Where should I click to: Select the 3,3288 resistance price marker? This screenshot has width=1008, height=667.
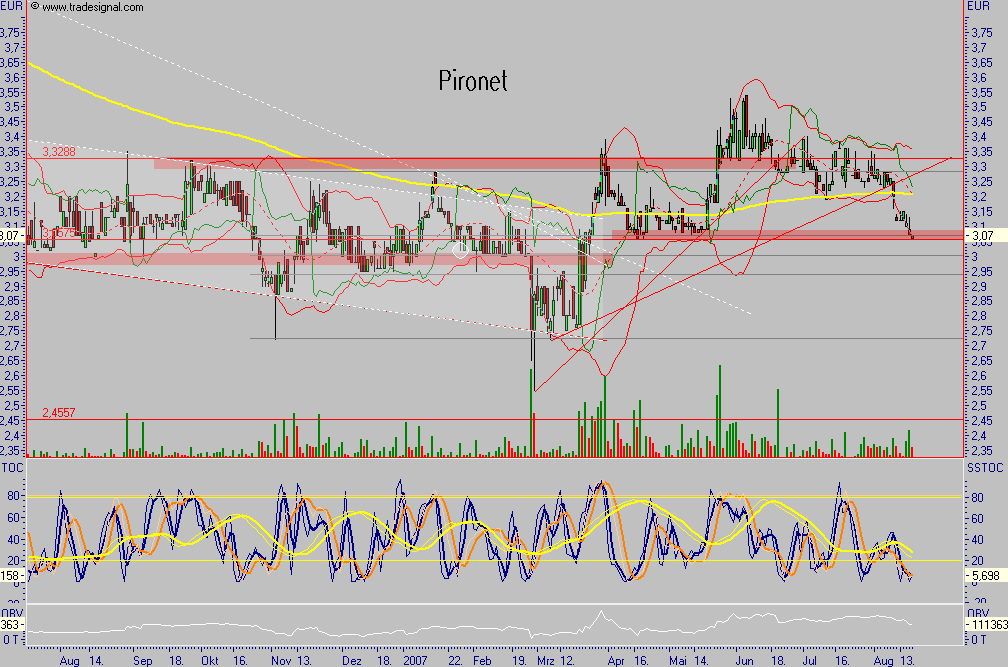60,151
